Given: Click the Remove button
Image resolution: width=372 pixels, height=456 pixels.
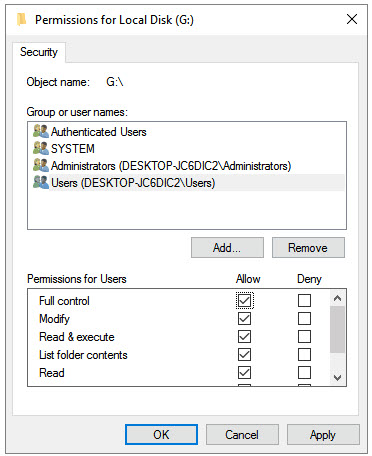Looking at the screenshot, I should pos(308,248).
